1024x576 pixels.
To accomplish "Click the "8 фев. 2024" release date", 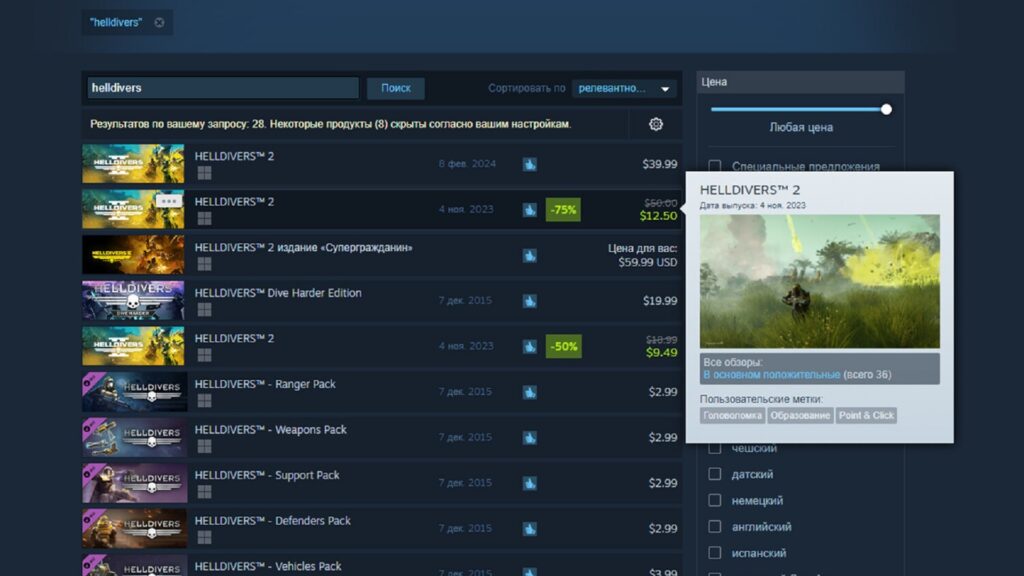I will 467,164.
